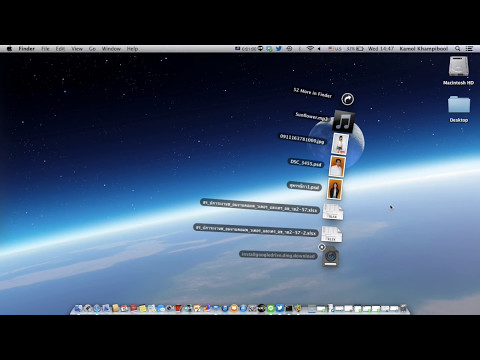The width and height of the screenshot is (480, 360).
Task: Open the Twitter app in the Dock
Action: (280, 308)
